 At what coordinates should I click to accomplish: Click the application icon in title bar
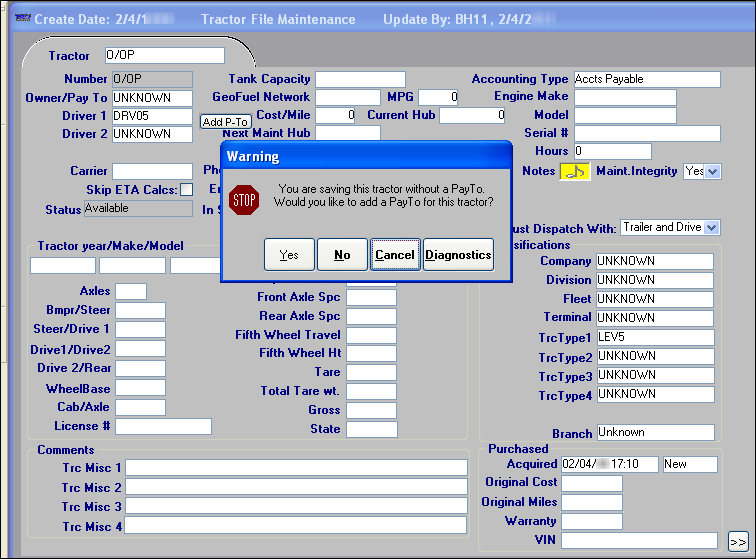(20, 19)
